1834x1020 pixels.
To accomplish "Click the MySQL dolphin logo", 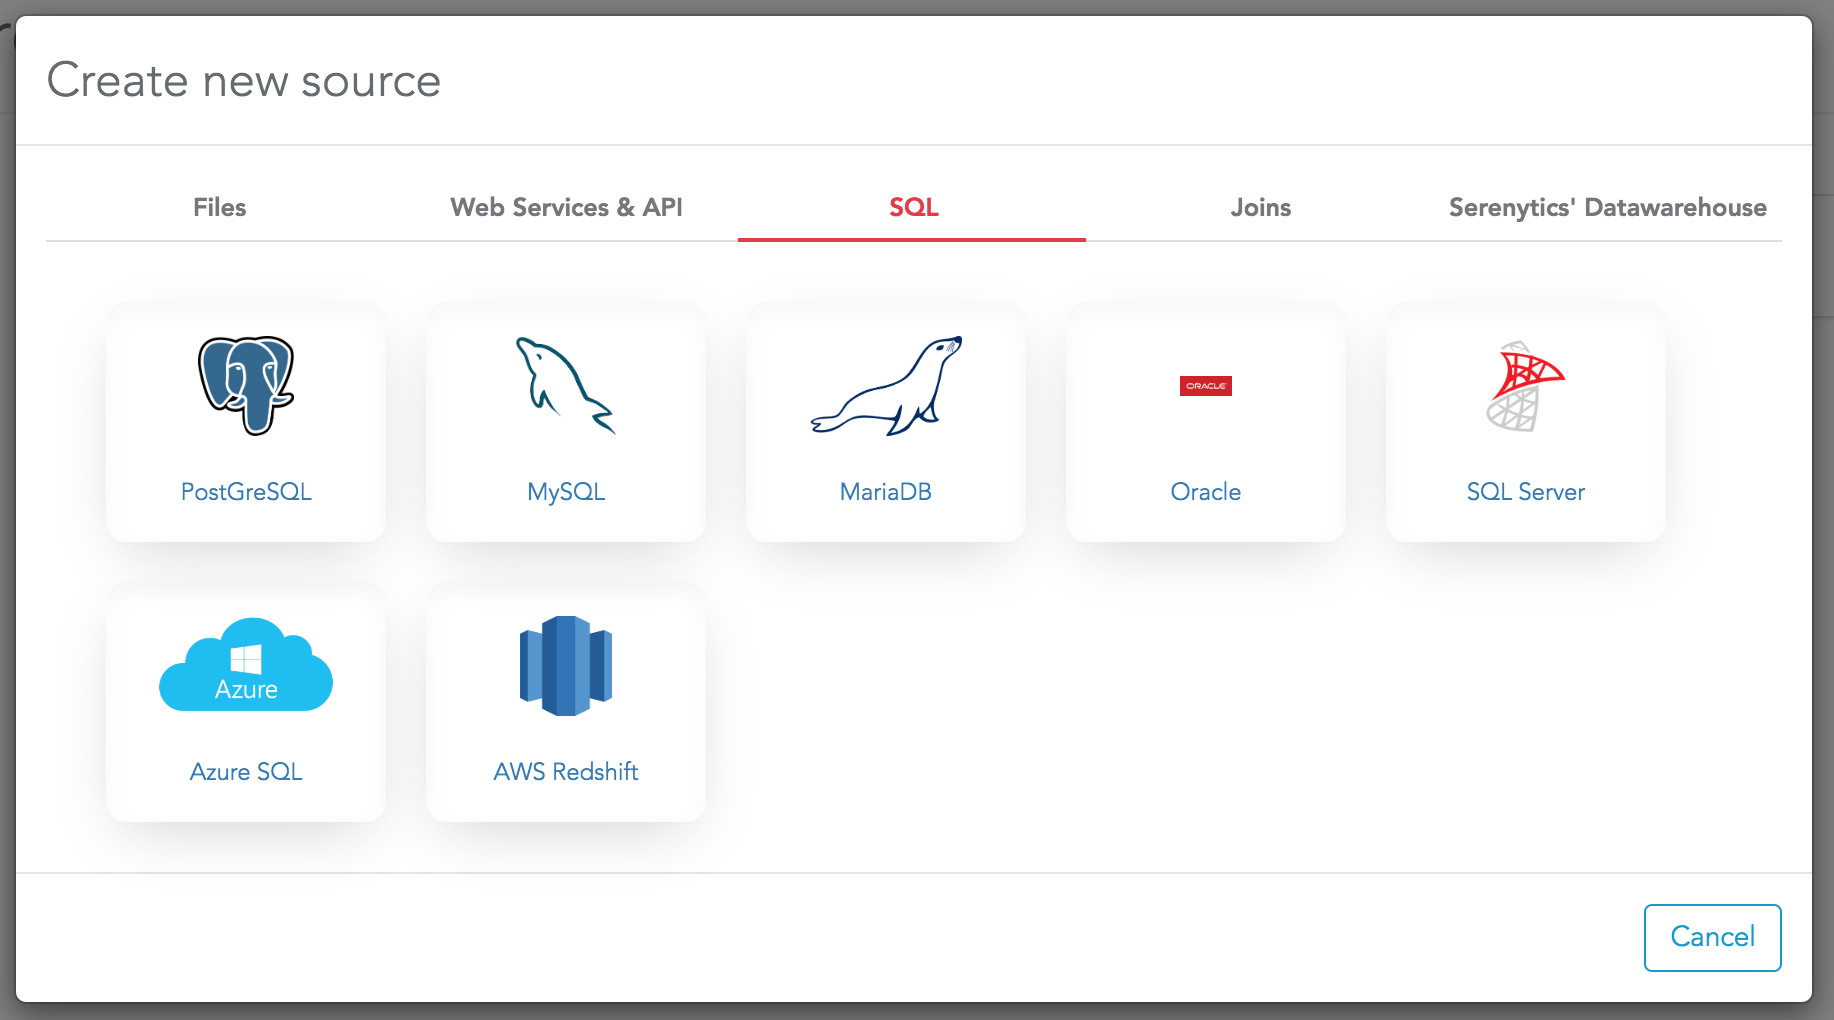I will tap(566, 386).
